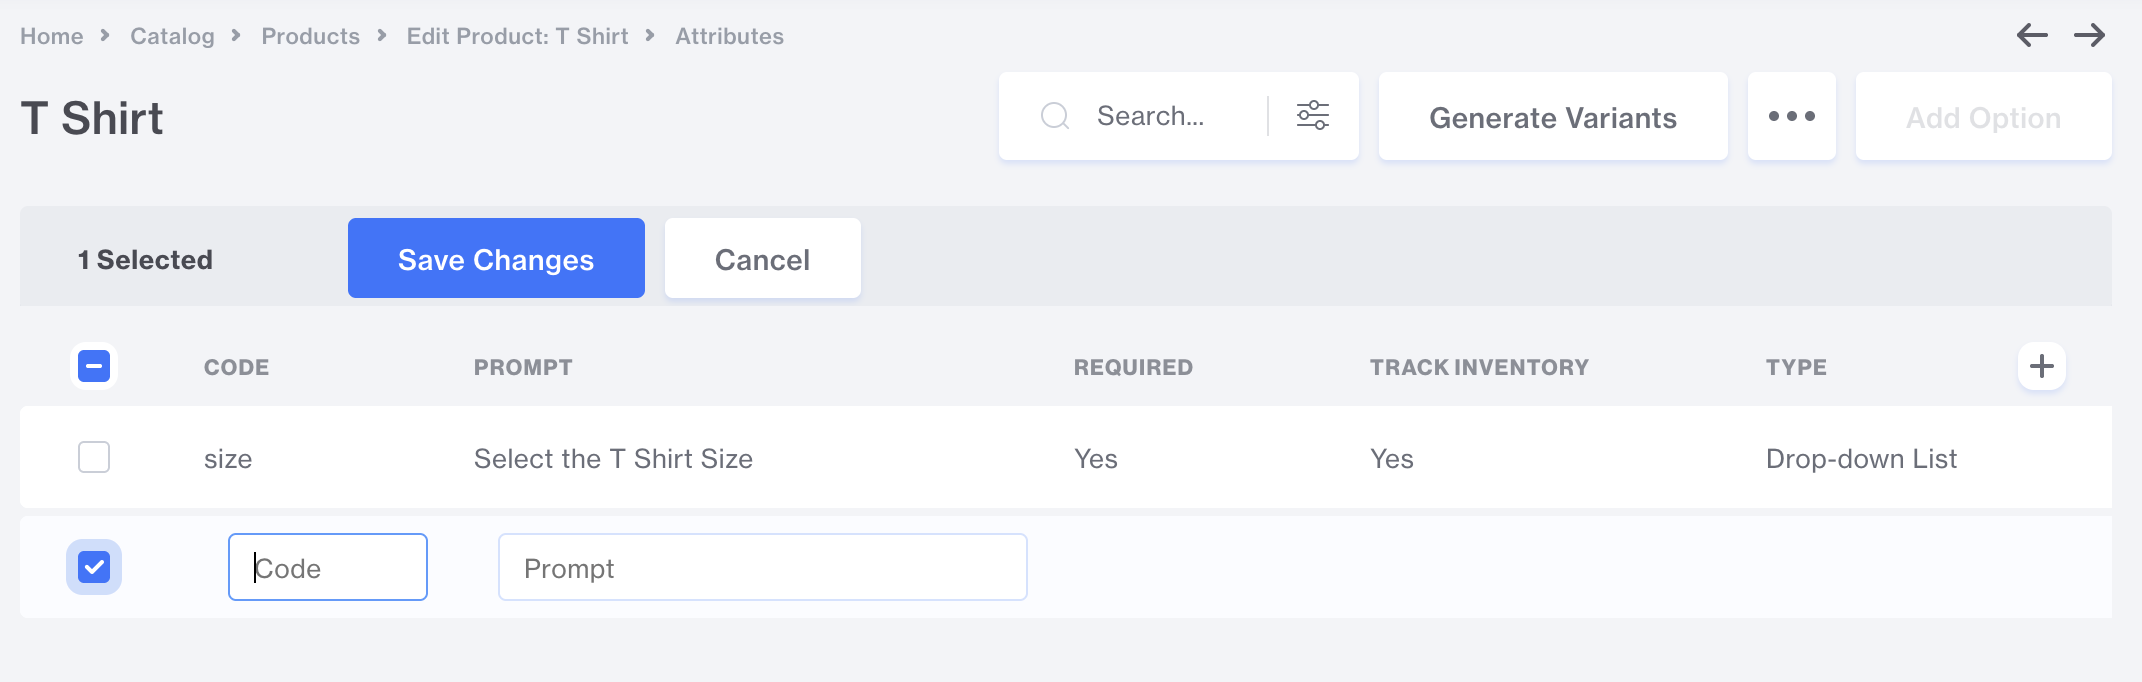This screenshot has height=682, width=2142.
Task: Click the search magnifier icon
Action: (x=1055, y=116)
